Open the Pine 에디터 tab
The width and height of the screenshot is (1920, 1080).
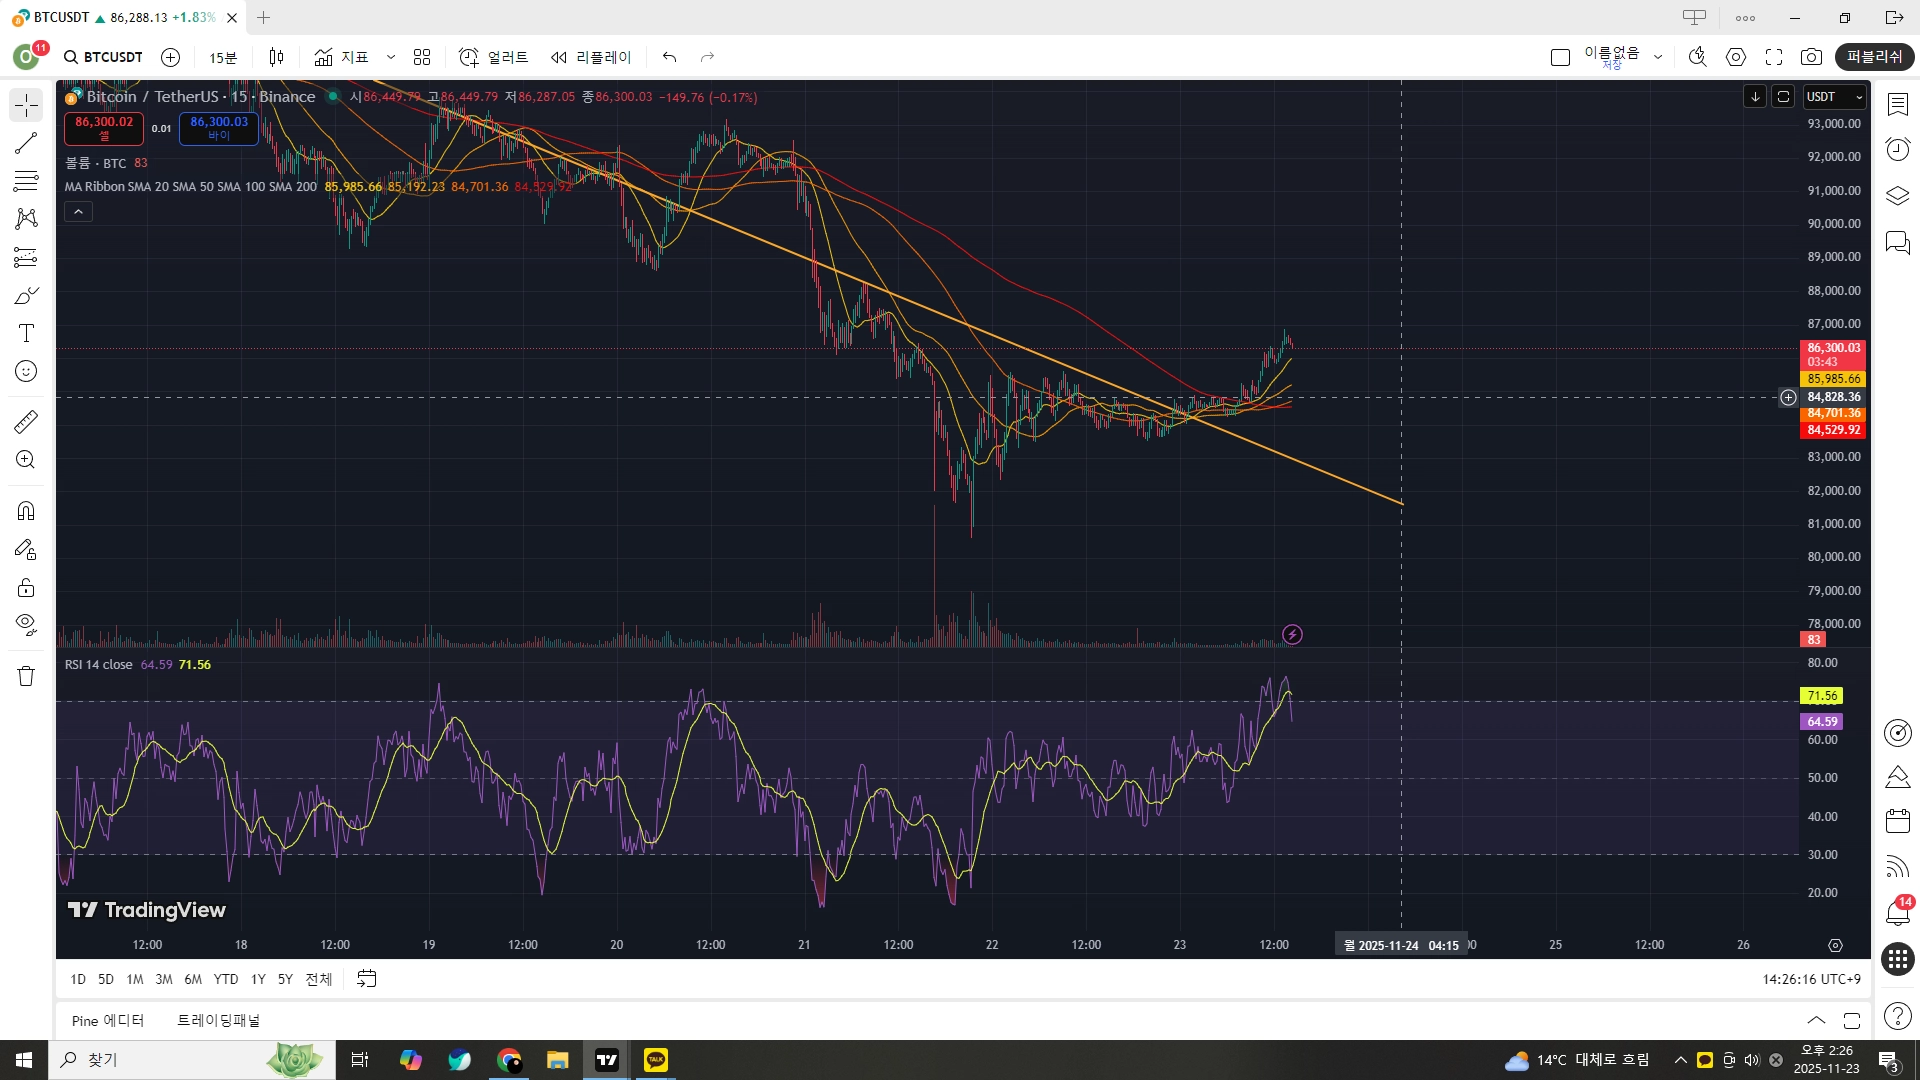[108, 1020]
